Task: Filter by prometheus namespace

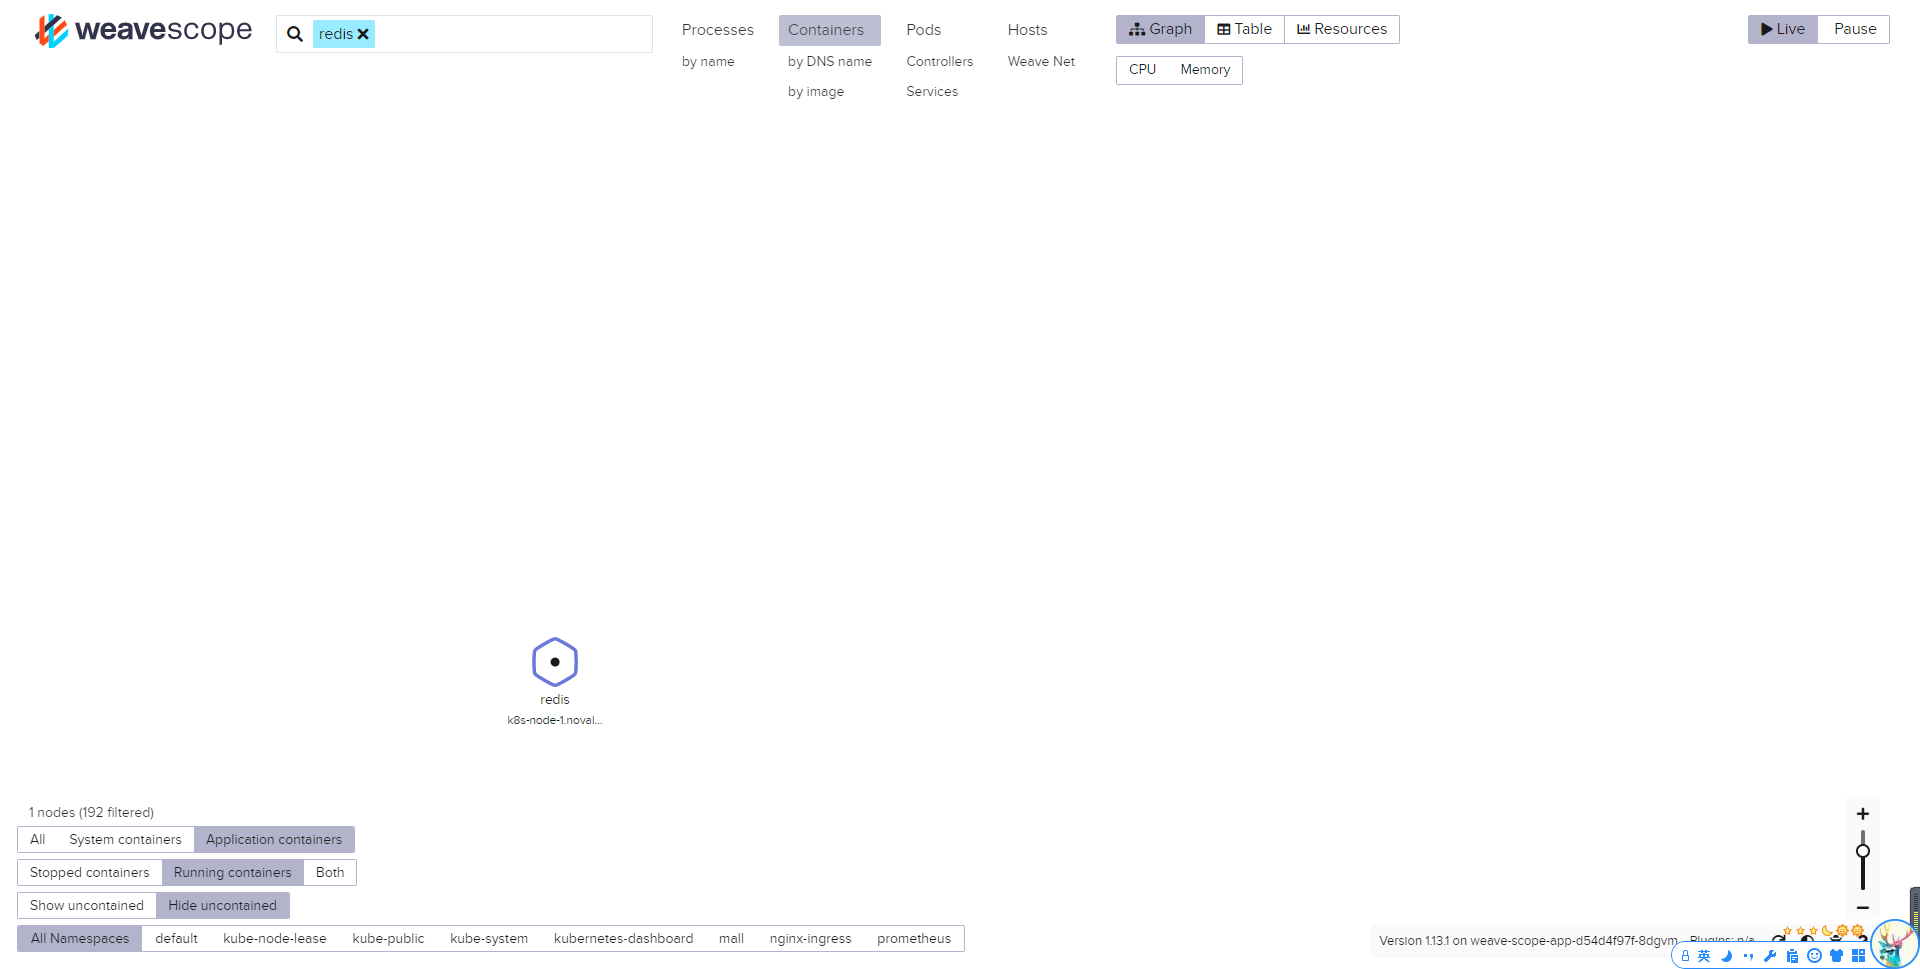Action: (x=914, y=939)
